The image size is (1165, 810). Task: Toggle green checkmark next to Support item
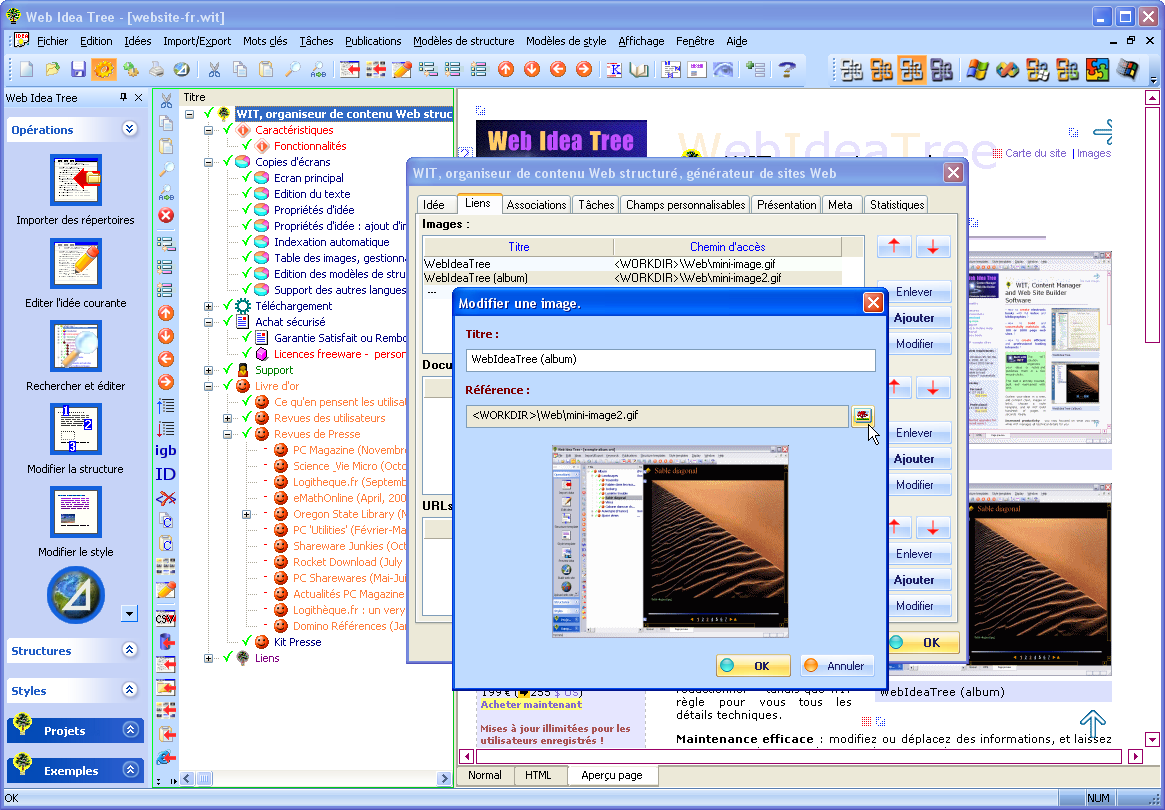[228, 370]
